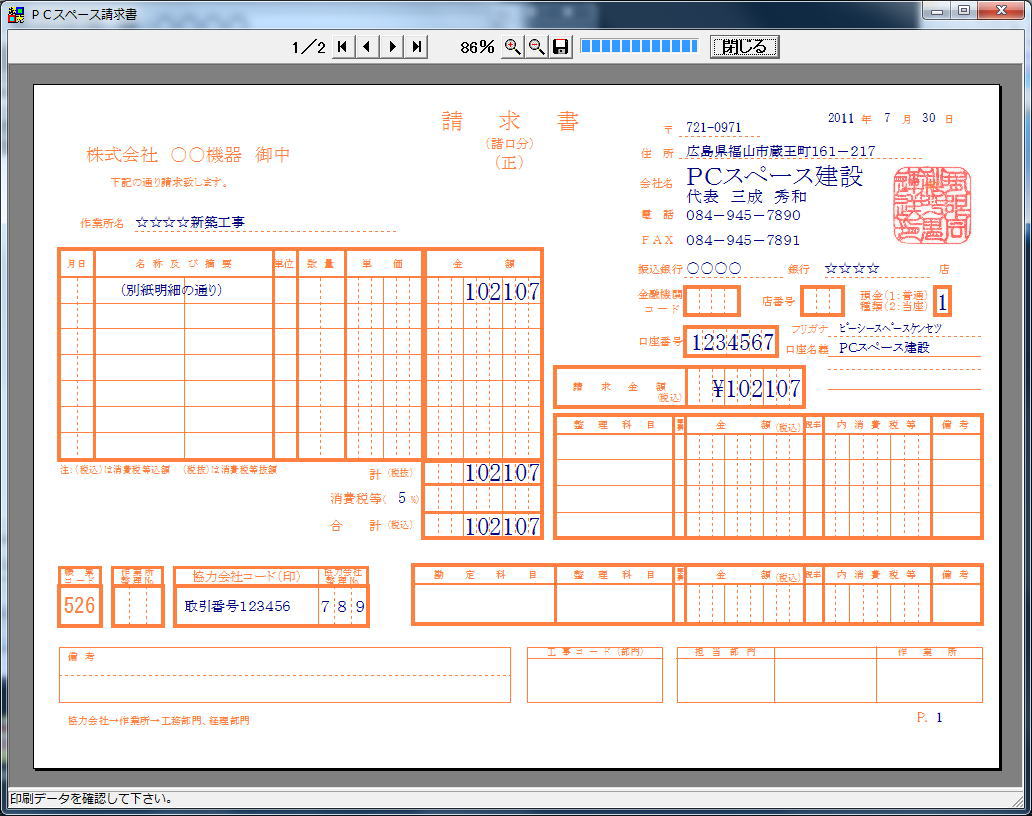Click the deposit type box showing 1
1032x816 pixels.
tap(942, 302)
